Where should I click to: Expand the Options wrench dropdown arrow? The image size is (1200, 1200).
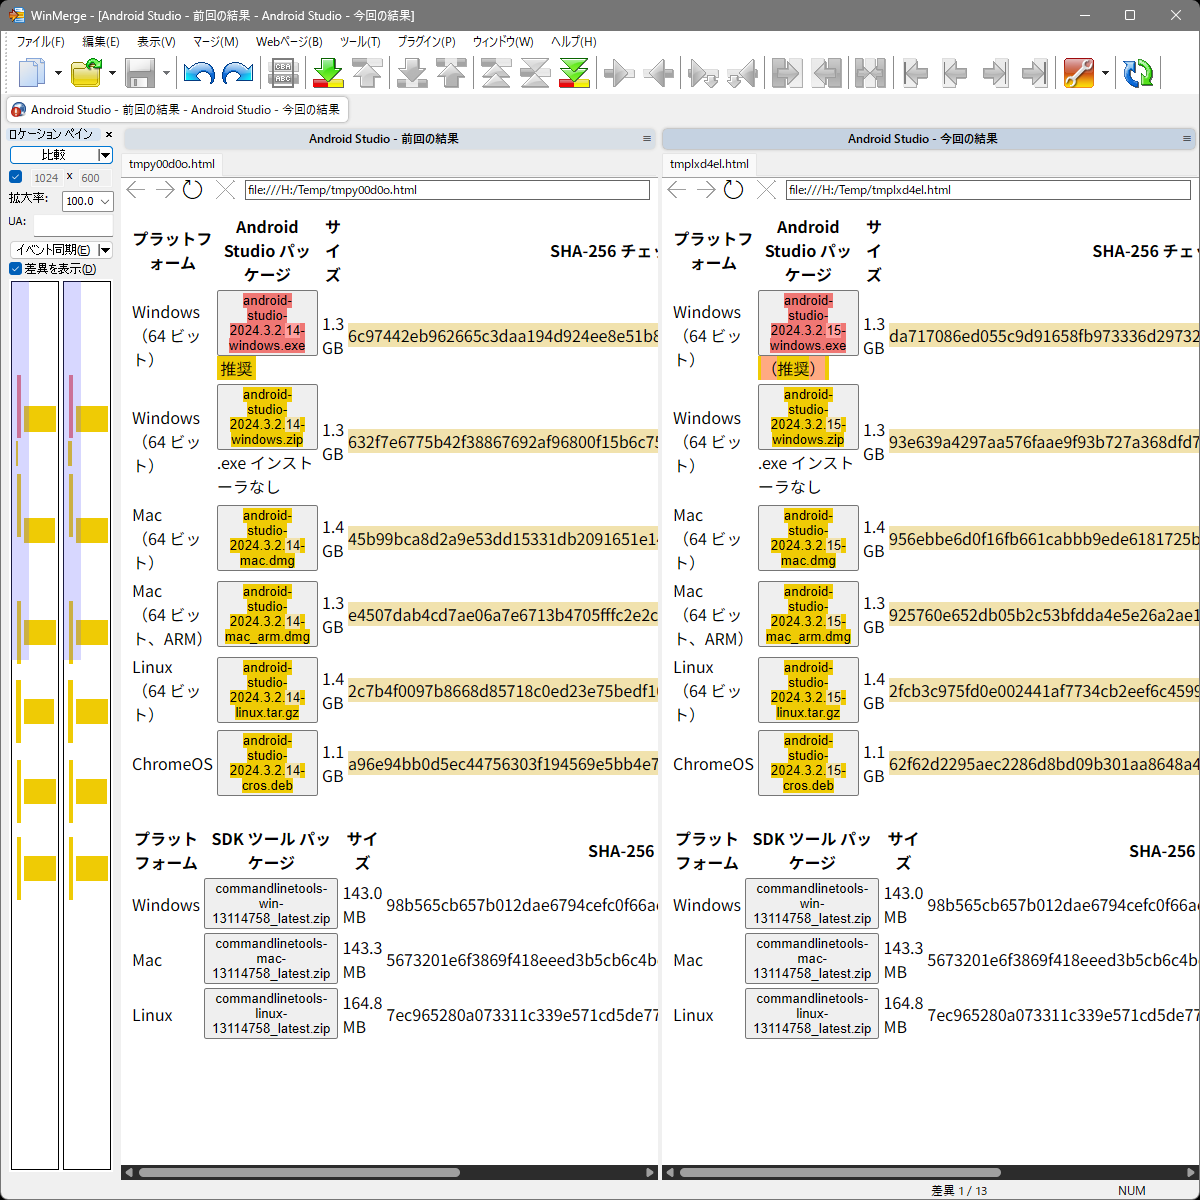[x=1104, y=73]
